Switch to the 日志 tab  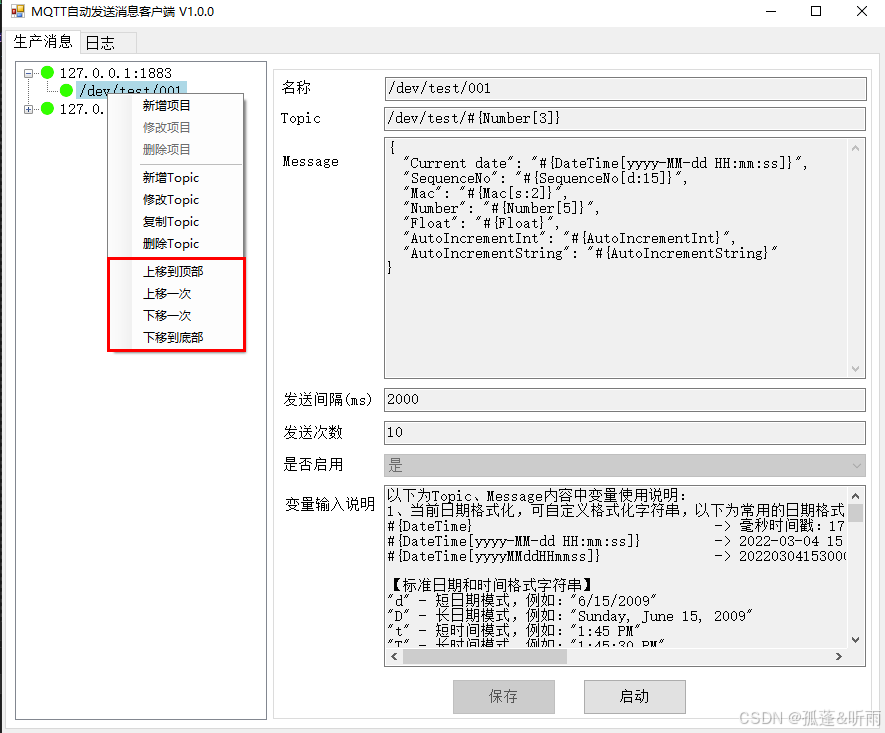tap(100, 43)
